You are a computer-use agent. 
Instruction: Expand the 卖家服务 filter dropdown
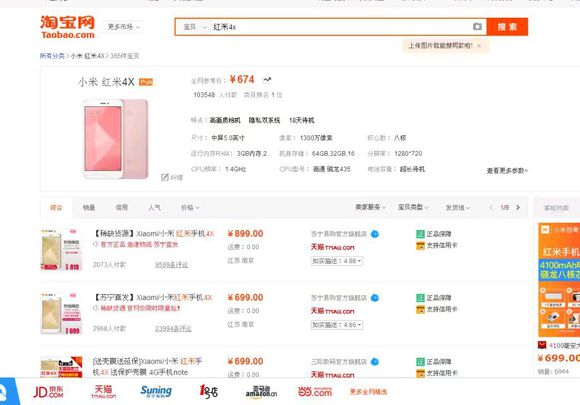[x=370, y=207]
